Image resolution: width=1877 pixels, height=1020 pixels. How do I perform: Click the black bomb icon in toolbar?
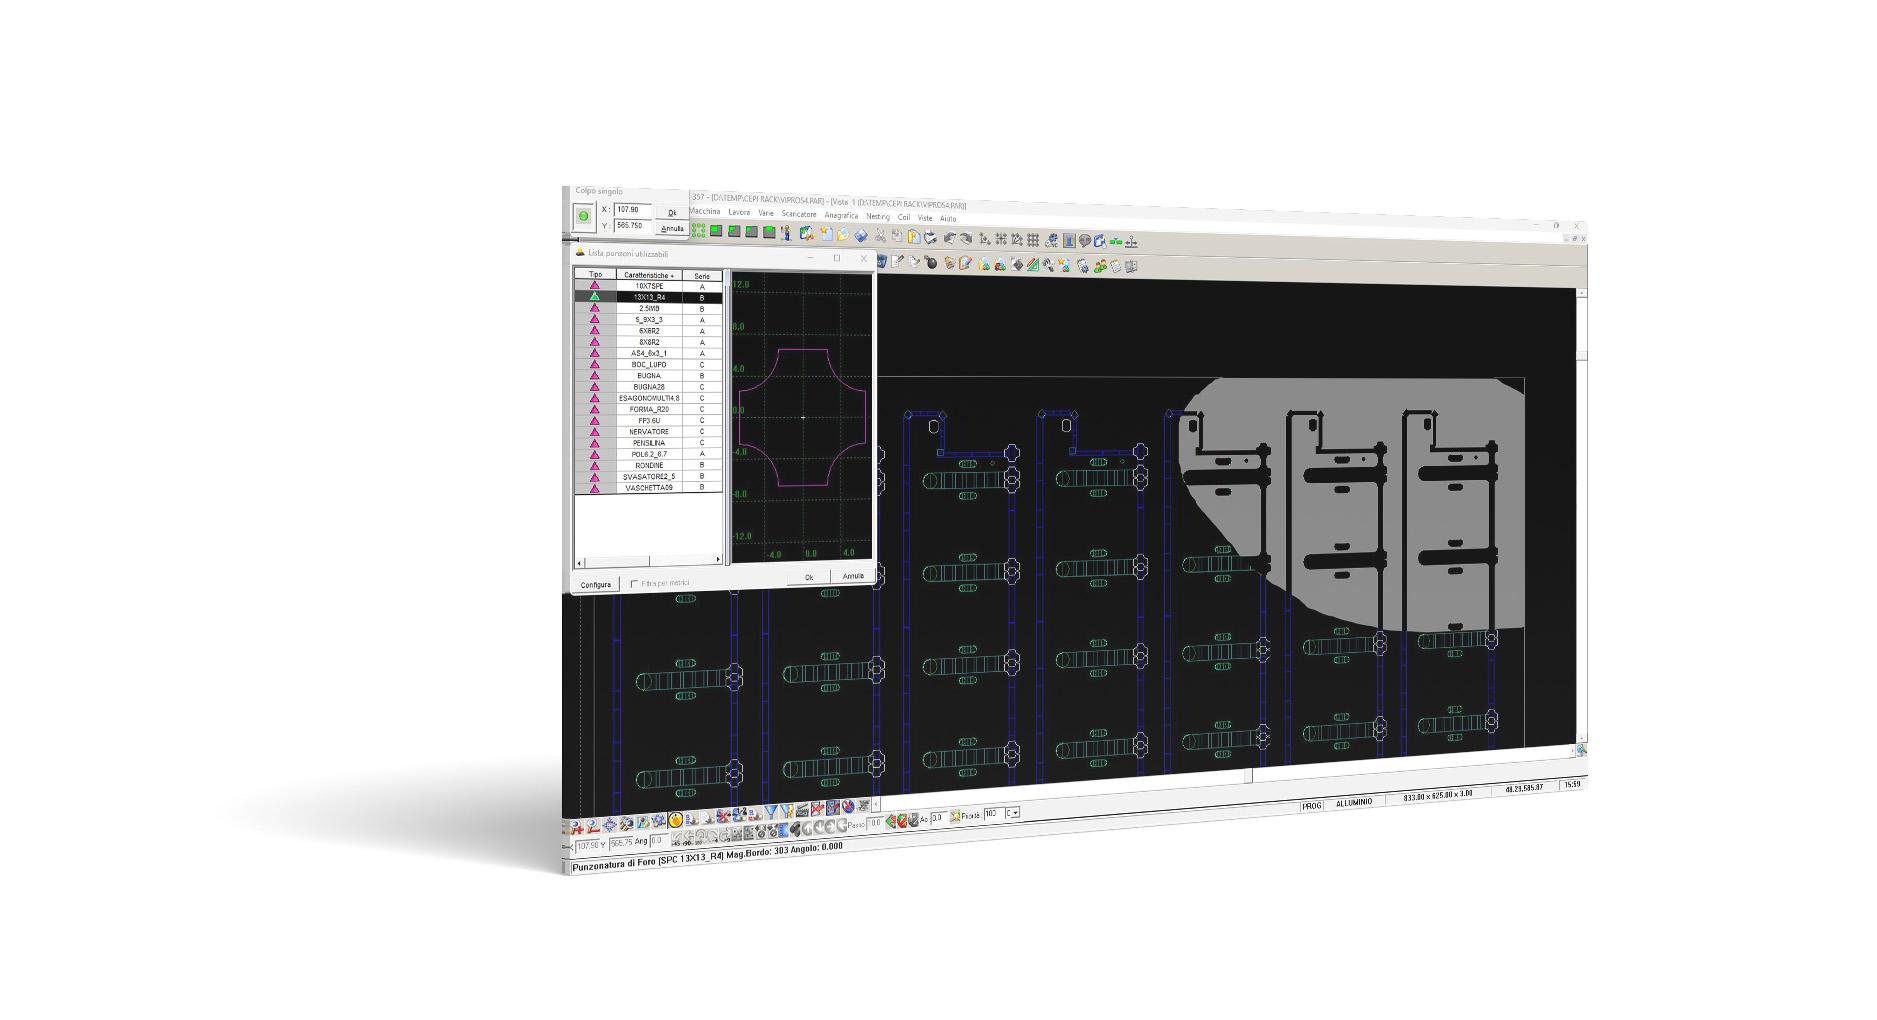[931, 263]
